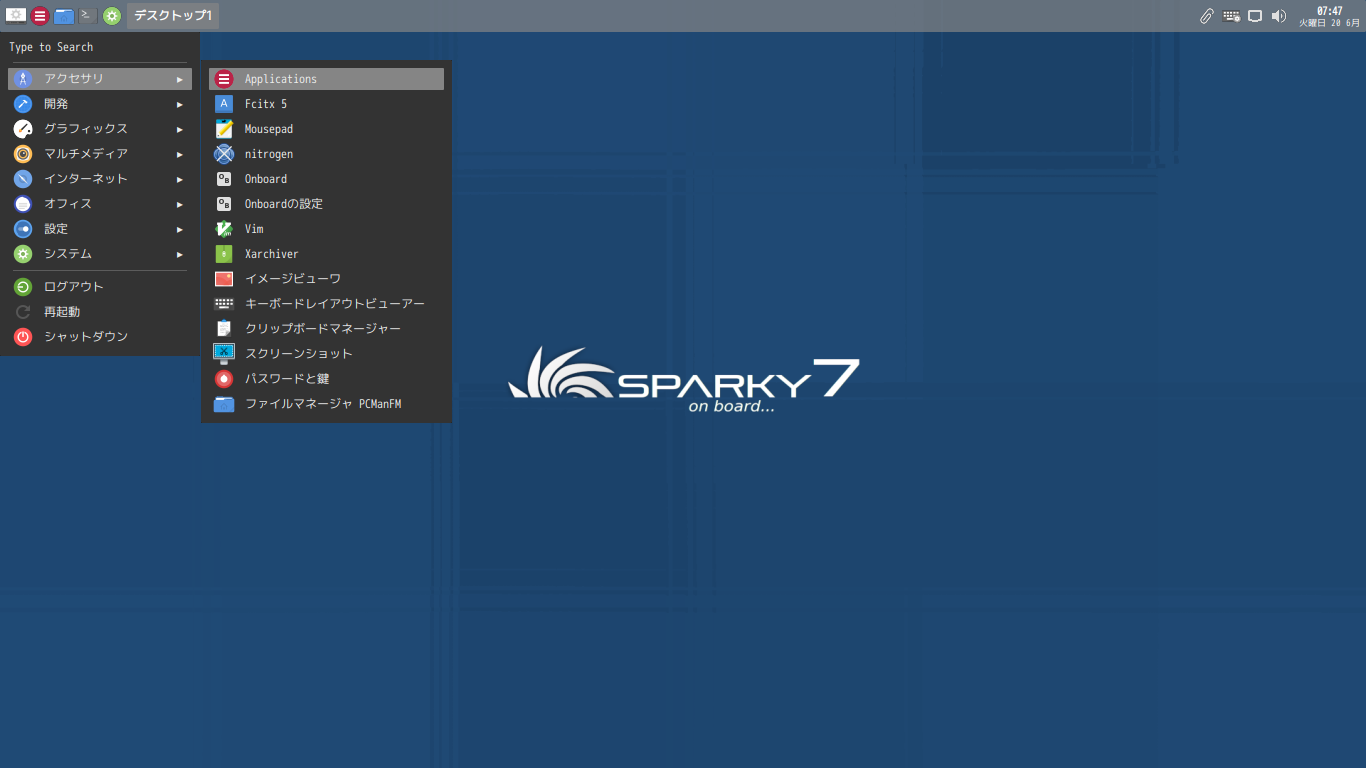
Task: Choose ログアウト from the menu
Action: pos(100,287)
